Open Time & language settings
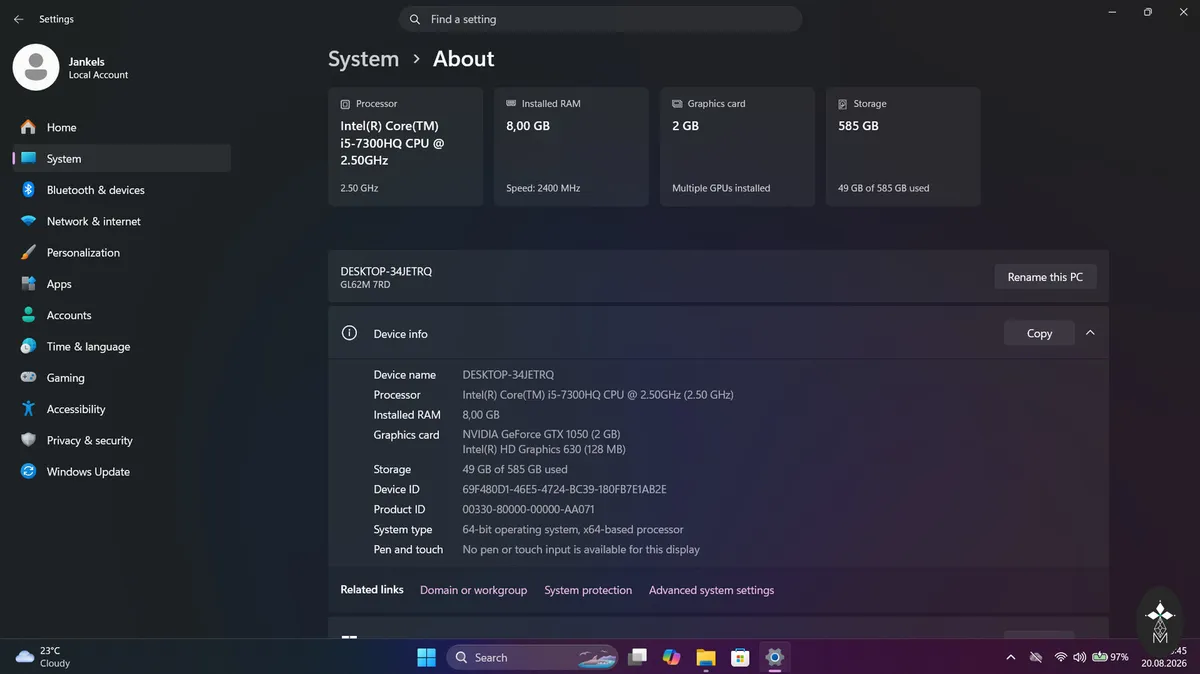Viewport: 1200px width, 674px height. click(x=121, y=346)
